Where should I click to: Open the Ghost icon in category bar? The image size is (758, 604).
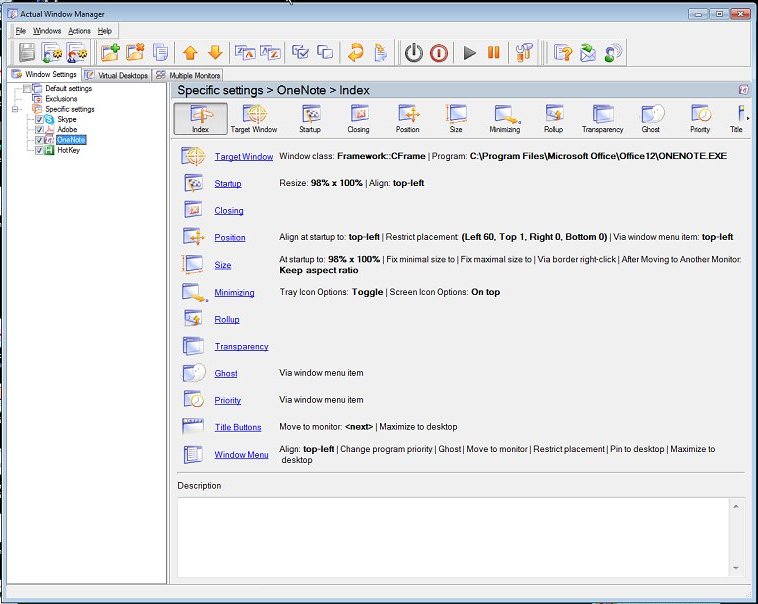[651, 118]
